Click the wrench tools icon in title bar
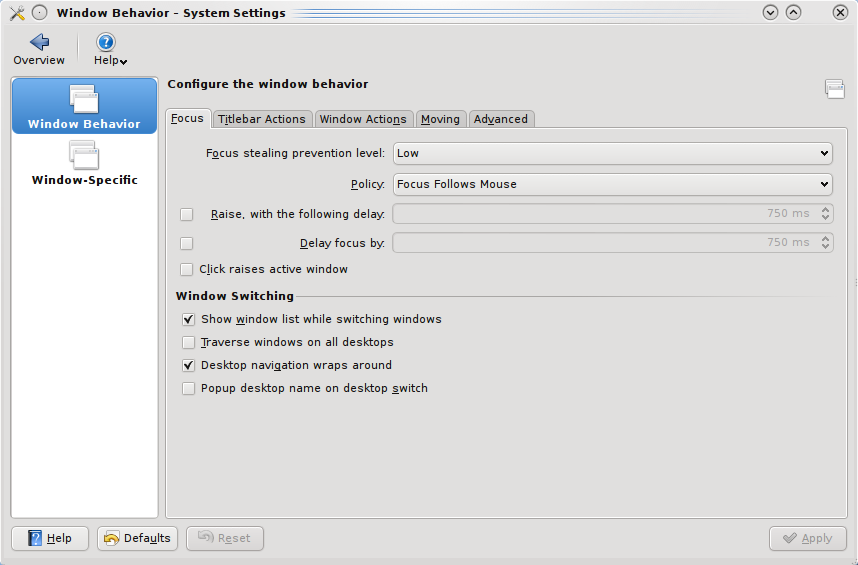This screenshot has height=565, width=858. [16, 13]
